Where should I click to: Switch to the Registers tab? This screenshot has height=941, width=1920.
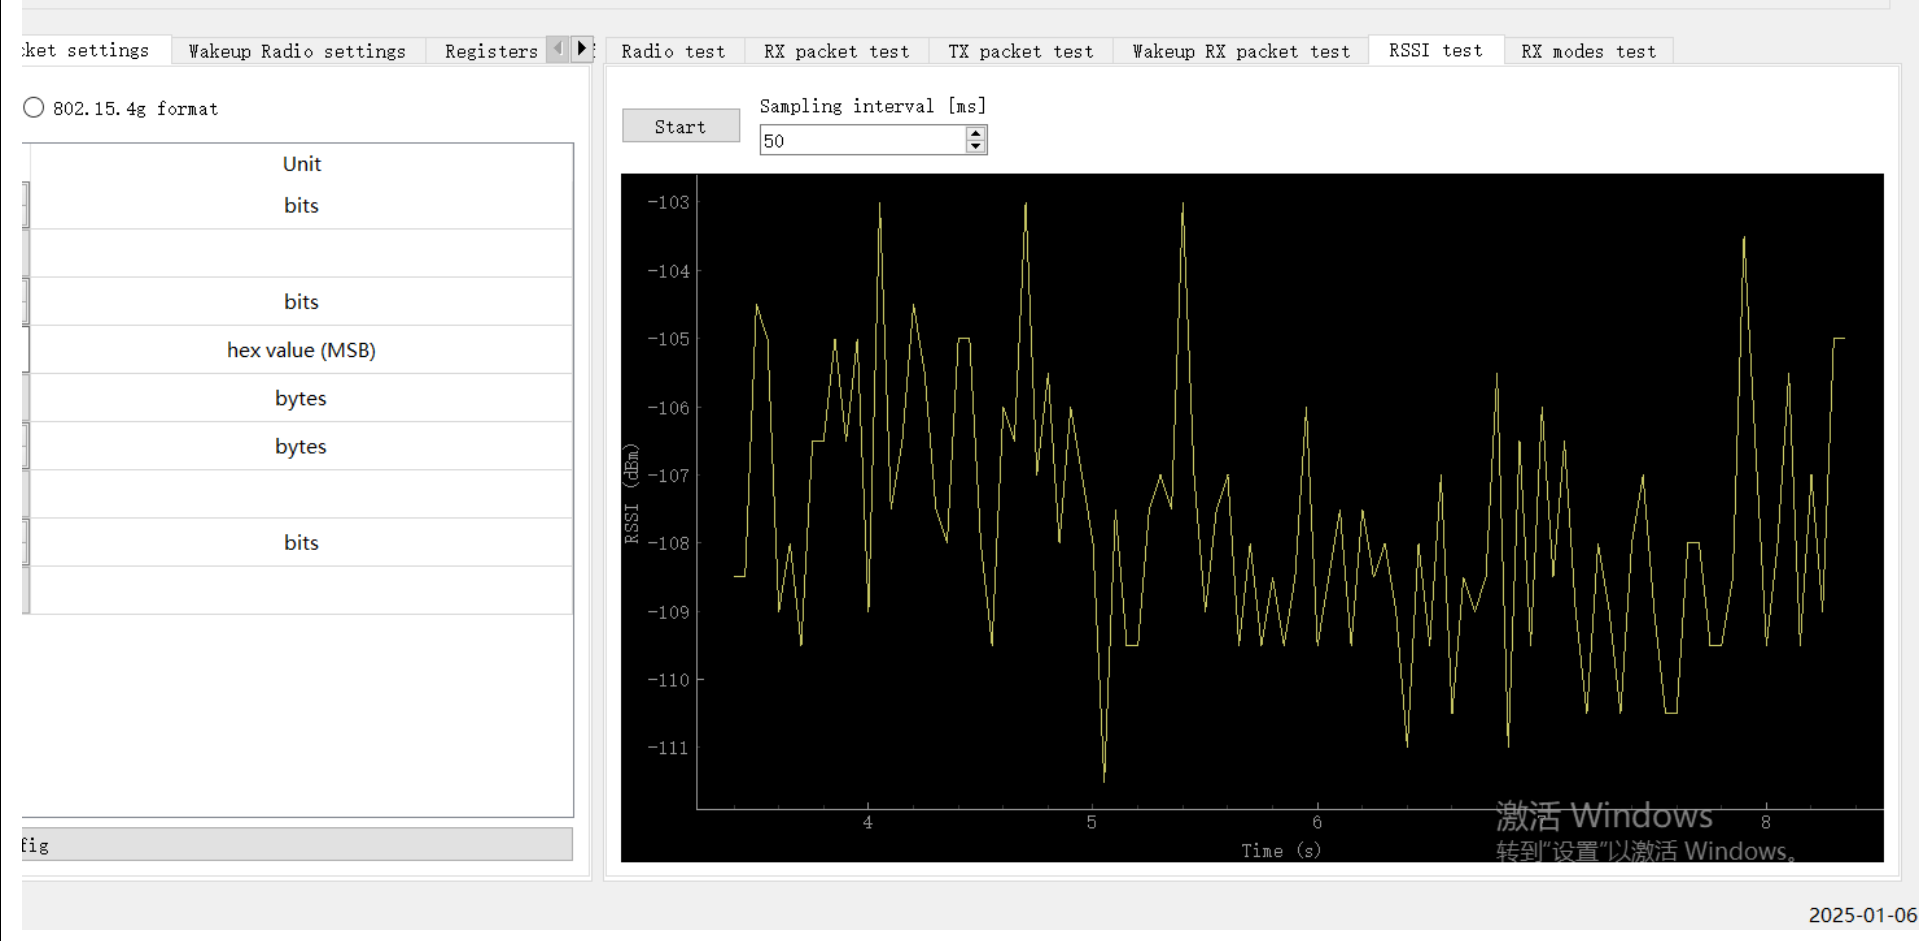pyautogui.click(x=490, y=50)
